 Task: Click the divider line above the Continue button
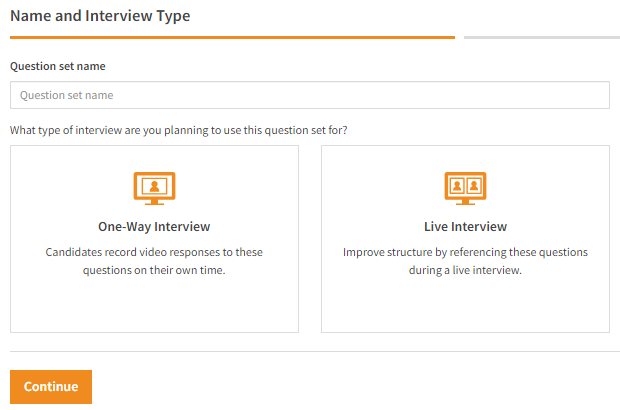(309, 352)
